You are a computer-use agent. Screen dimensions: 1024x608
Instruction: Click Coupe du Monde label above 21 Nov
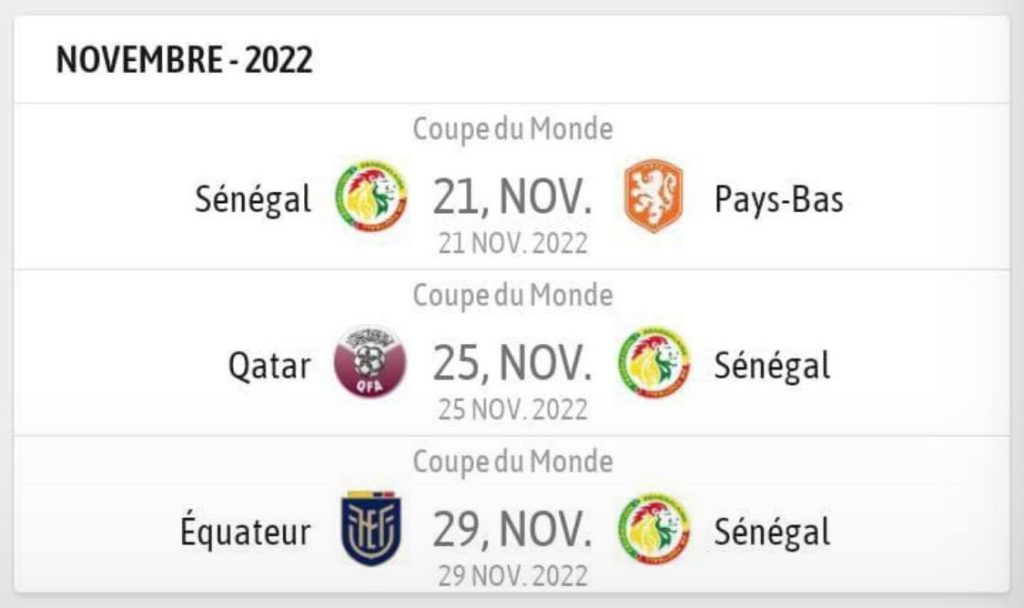tap(513, 129)
